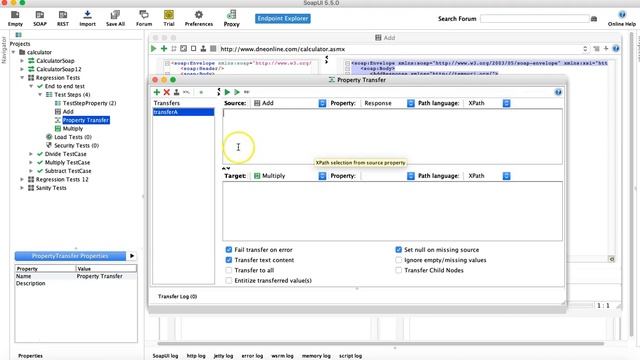Click the endpoint URL field in Add window
Image resolution: width=640 pixels, height=360 pixels.
click(x=401, y=49)
